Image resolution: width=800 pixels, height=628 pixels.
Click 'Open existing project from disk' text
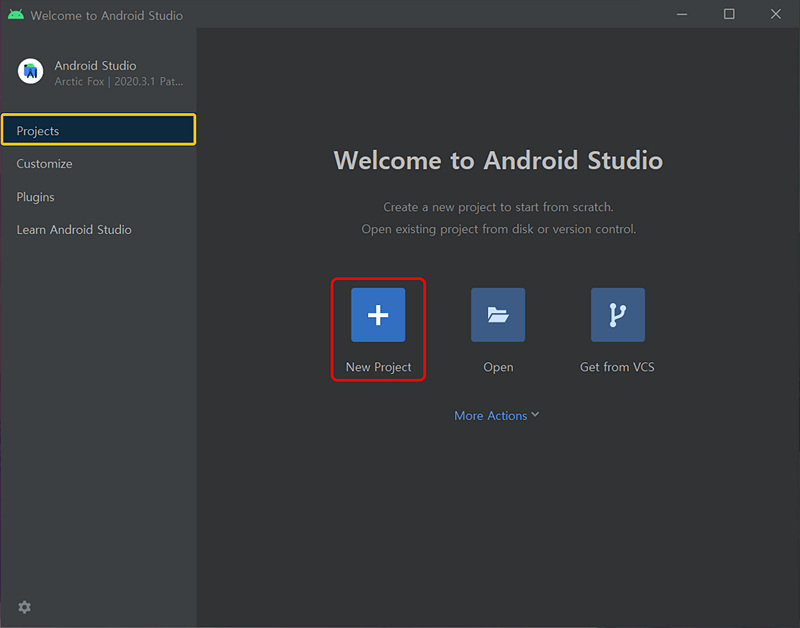coord(498,229)
